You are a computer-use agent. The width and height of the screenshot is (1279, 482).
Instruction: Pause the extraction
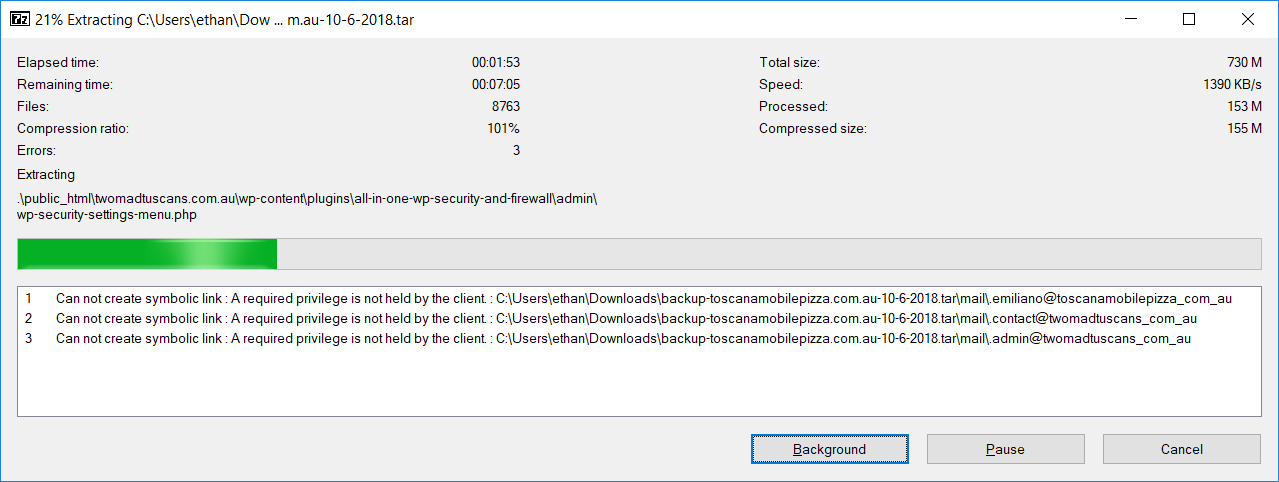click(x=1005, y=449)
